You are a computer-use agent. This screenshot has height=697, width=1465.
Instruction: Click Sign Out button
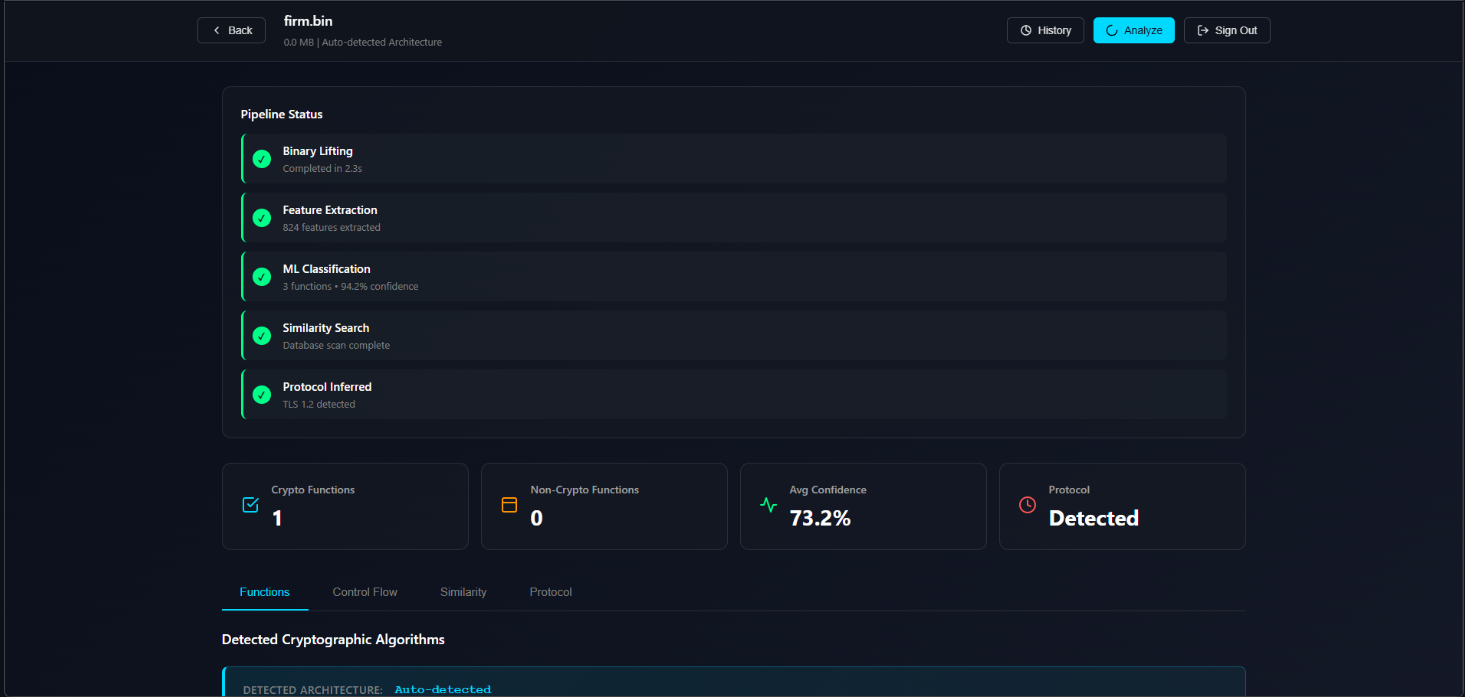click(1227, 30)
